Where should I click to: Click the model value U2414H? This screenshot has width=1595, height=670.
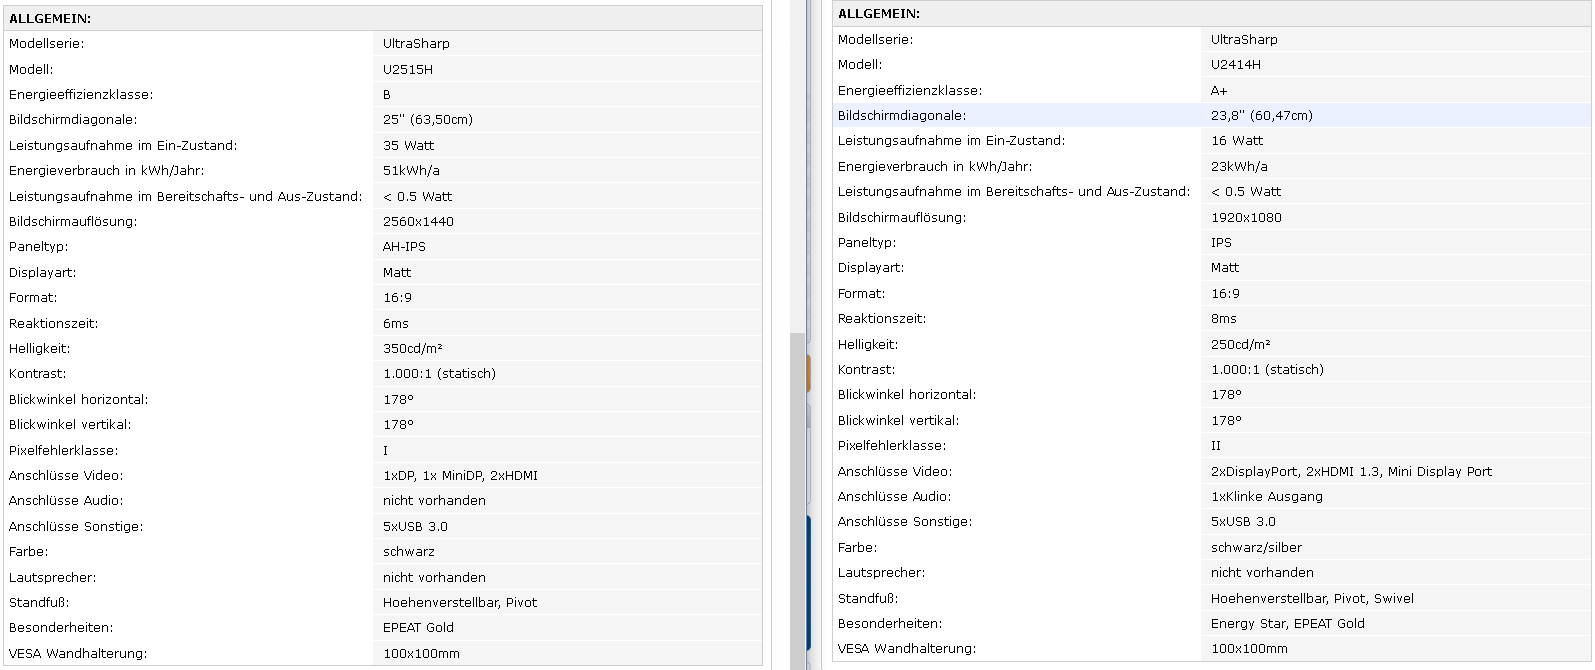tap(1236, 64)
